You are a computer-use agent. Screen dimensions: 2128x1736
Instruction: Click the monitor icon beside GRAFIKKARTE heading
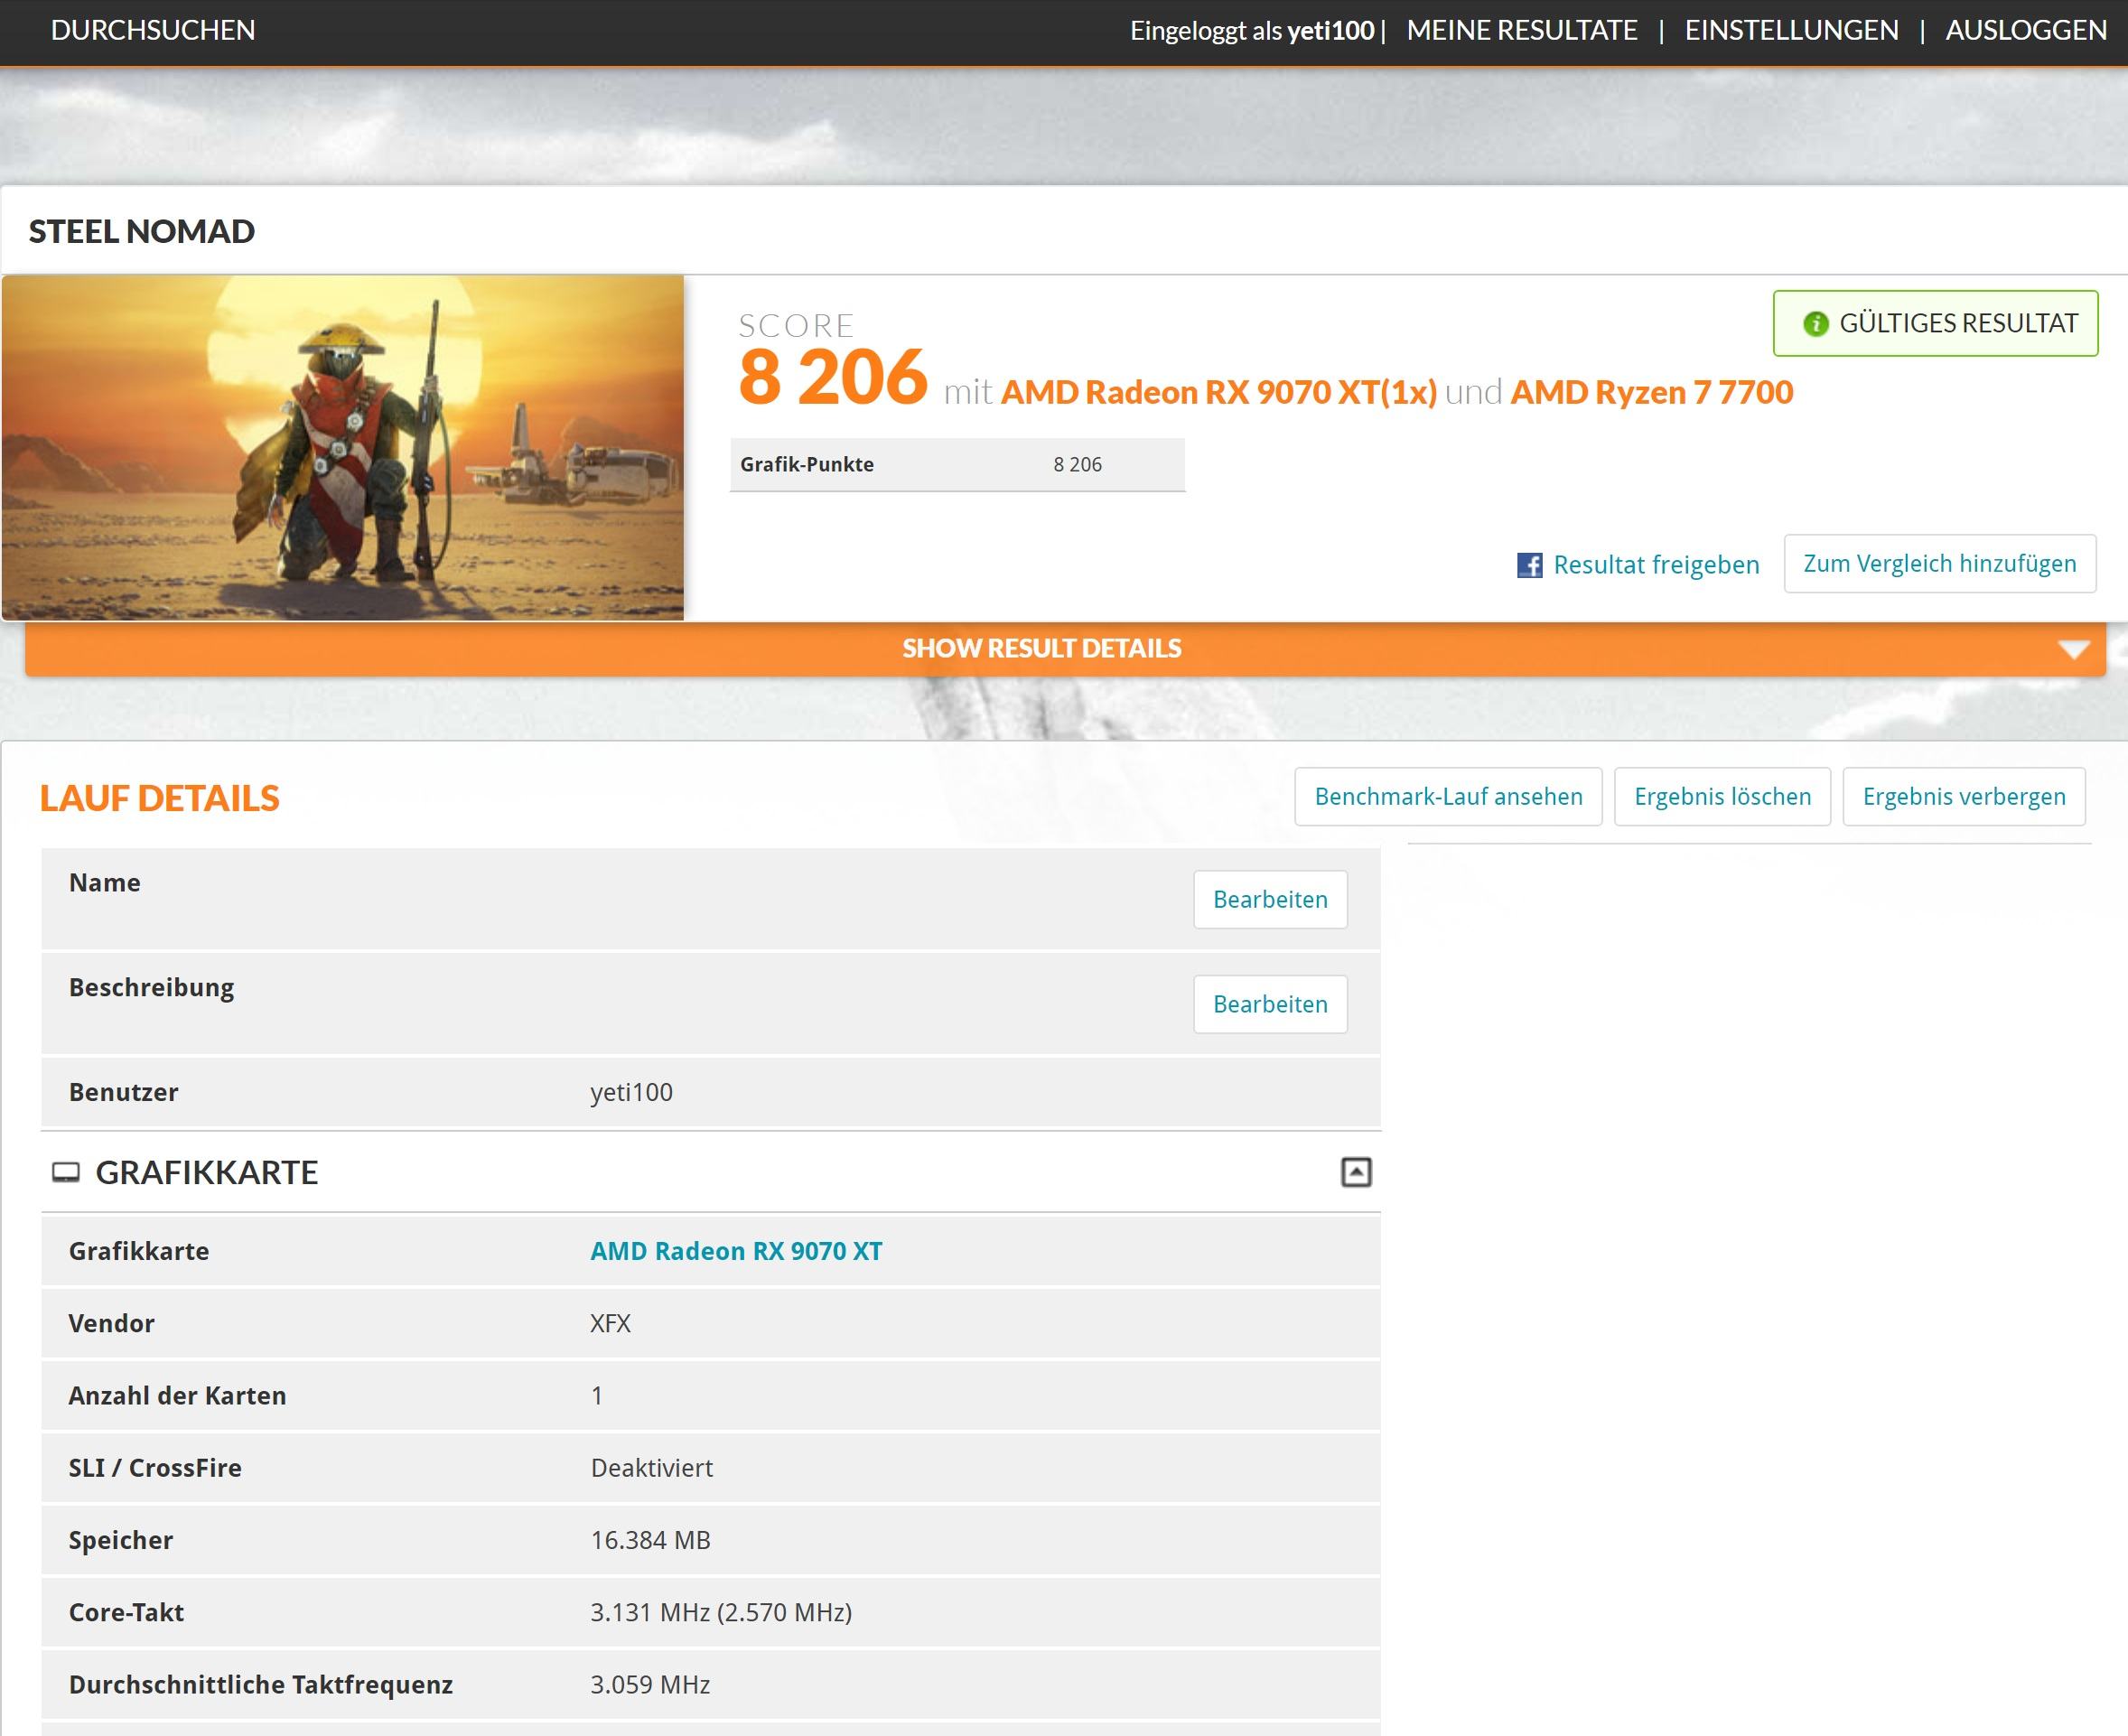[66, 1172]
